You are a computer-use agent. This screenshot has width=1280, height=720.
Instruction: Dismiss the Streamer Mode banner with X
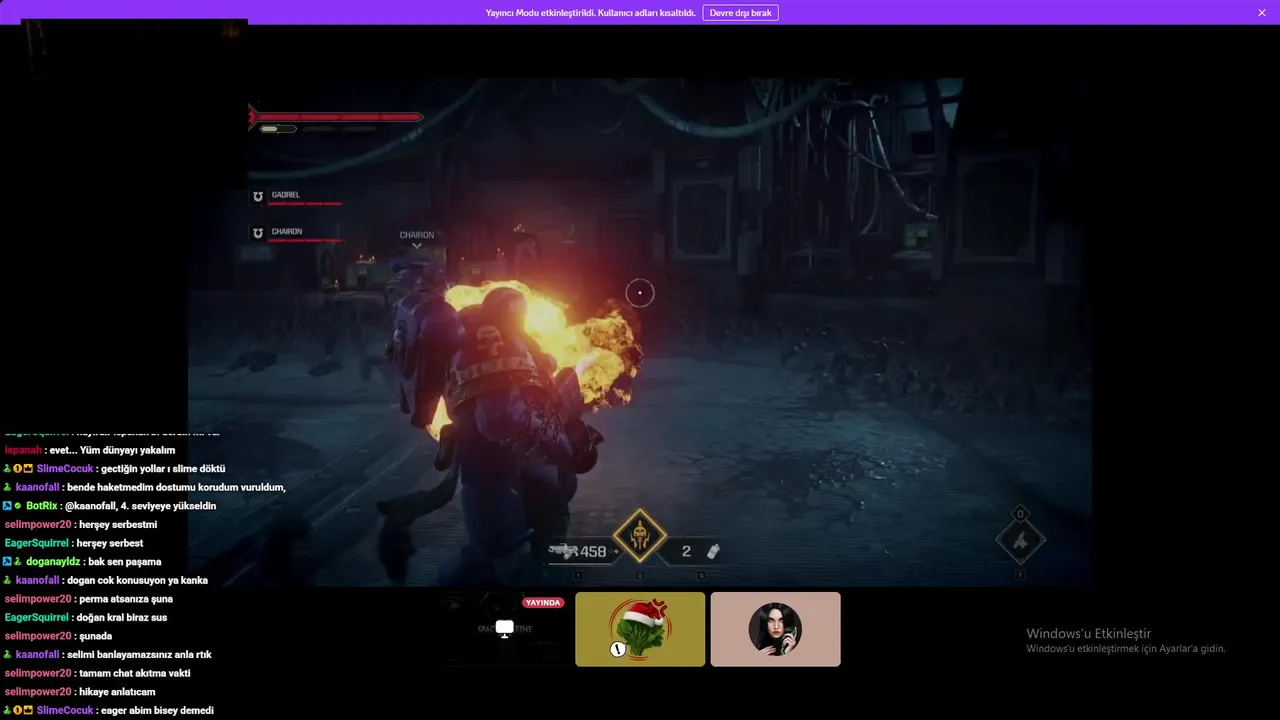pyautogui.click(x=1262, y=13)
